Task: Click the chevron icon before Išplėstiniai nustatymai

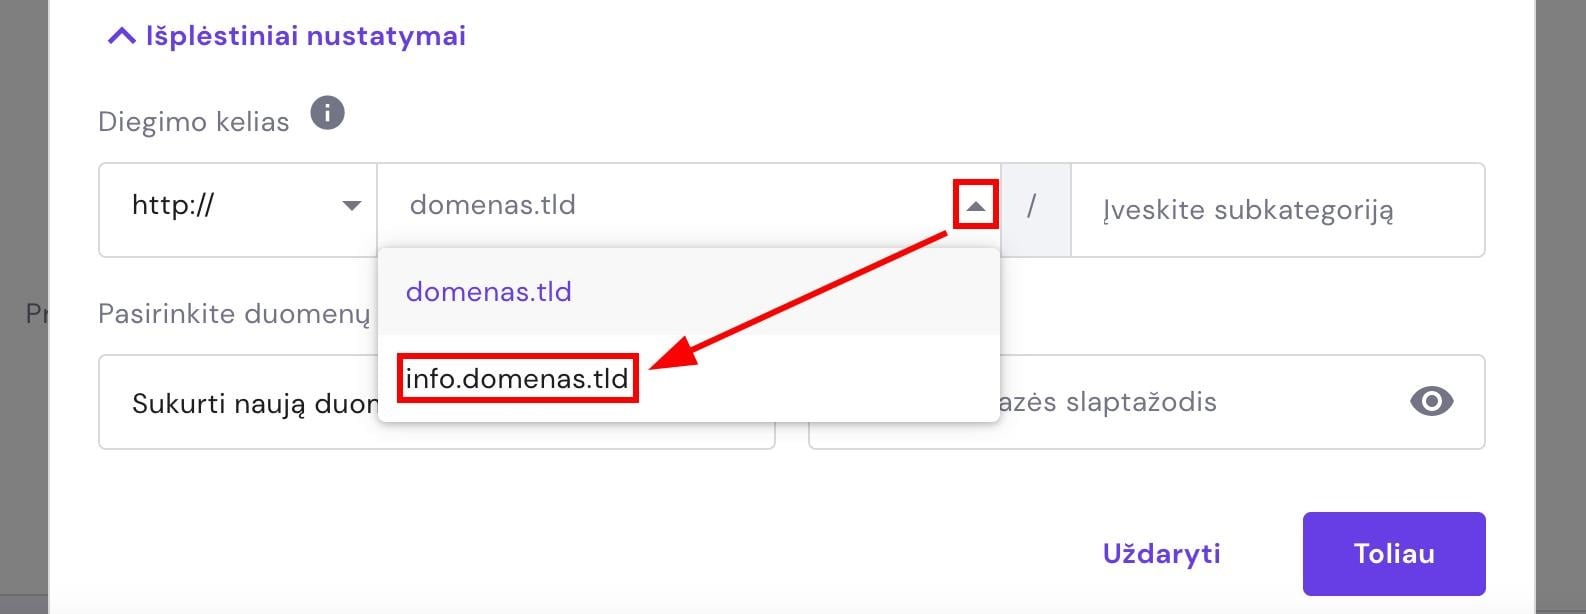Action: pyautogui.click(x=121, y=37)
